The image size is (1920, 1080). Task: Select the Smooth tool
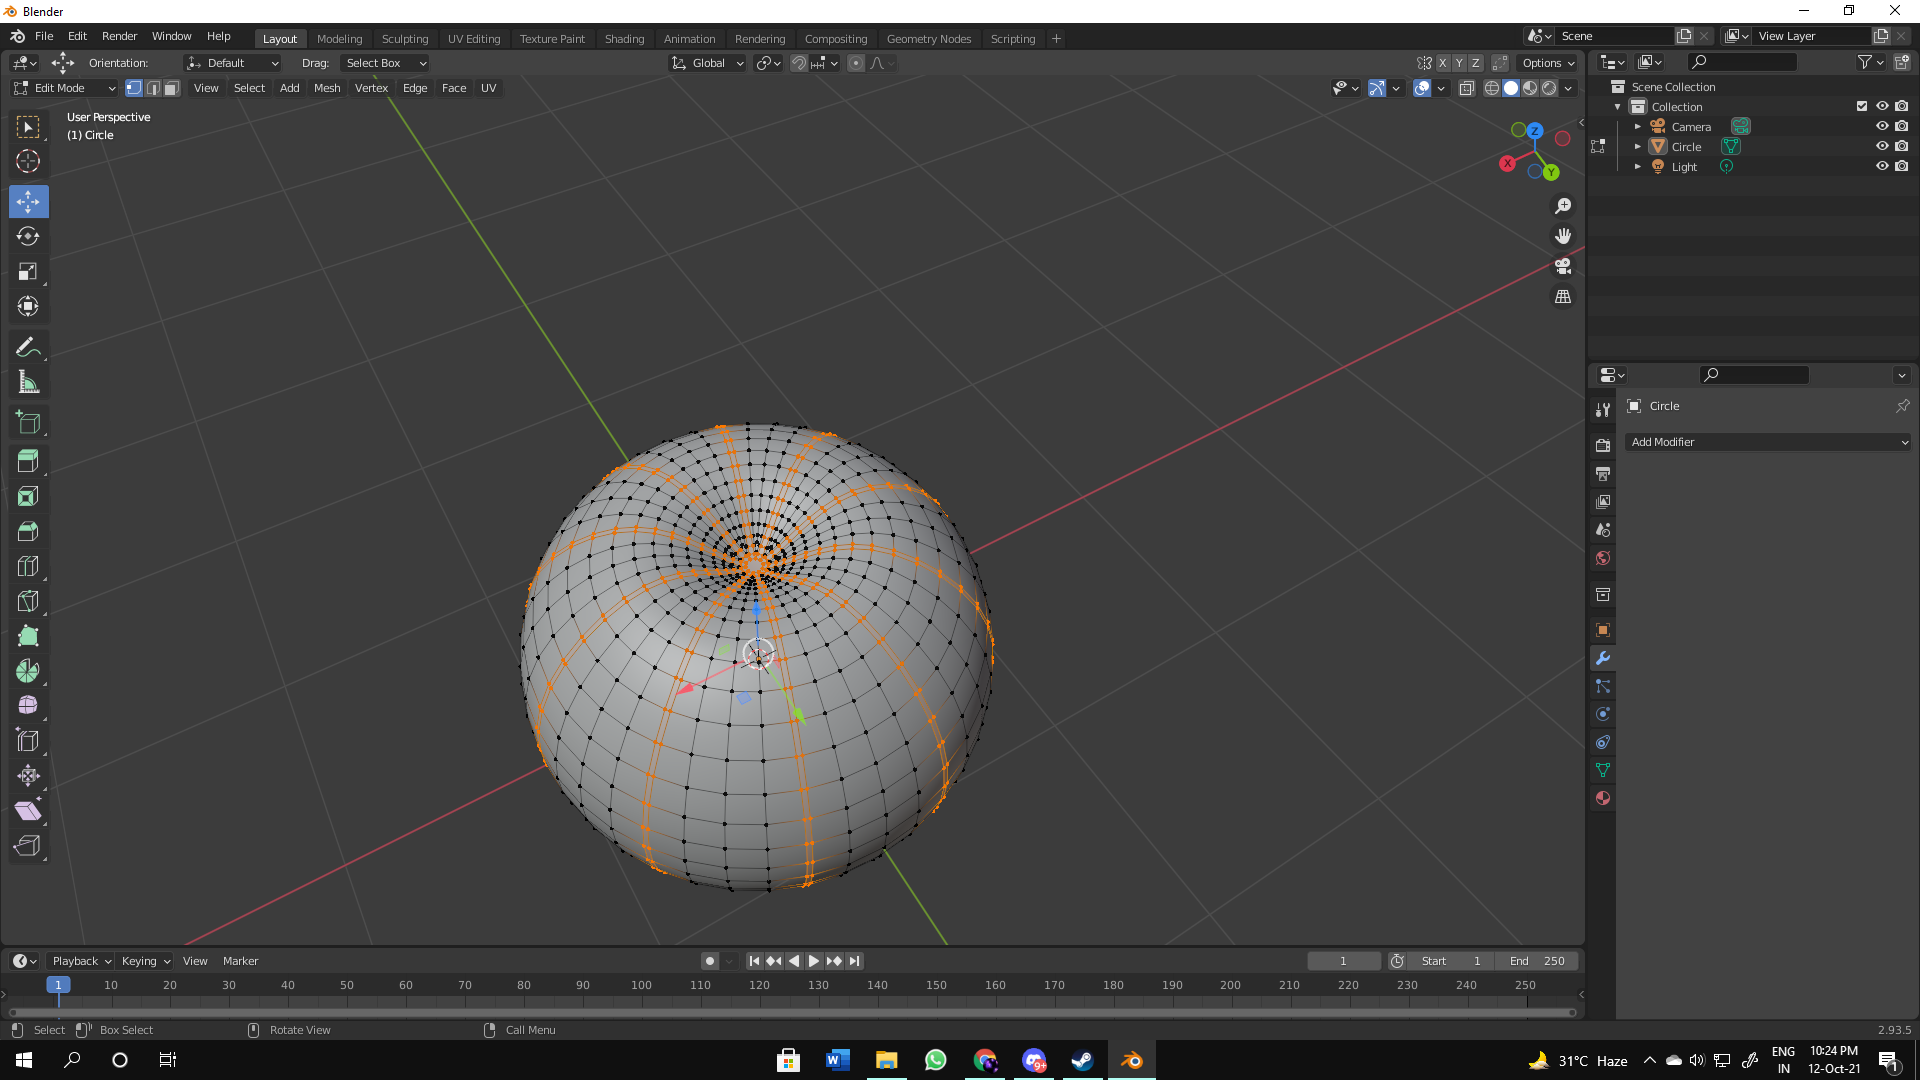(28, 706)
